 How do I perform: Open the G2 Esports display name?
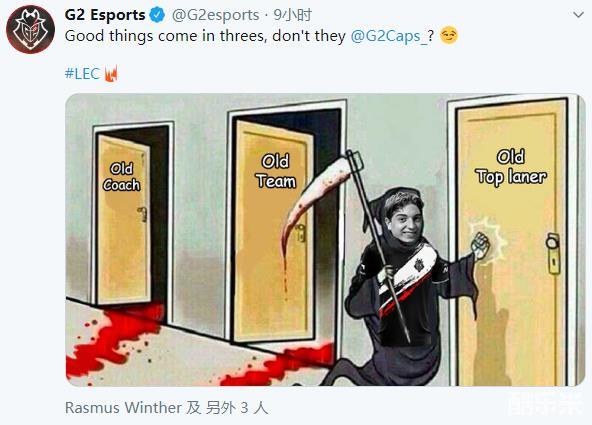[x=105, y=15]
